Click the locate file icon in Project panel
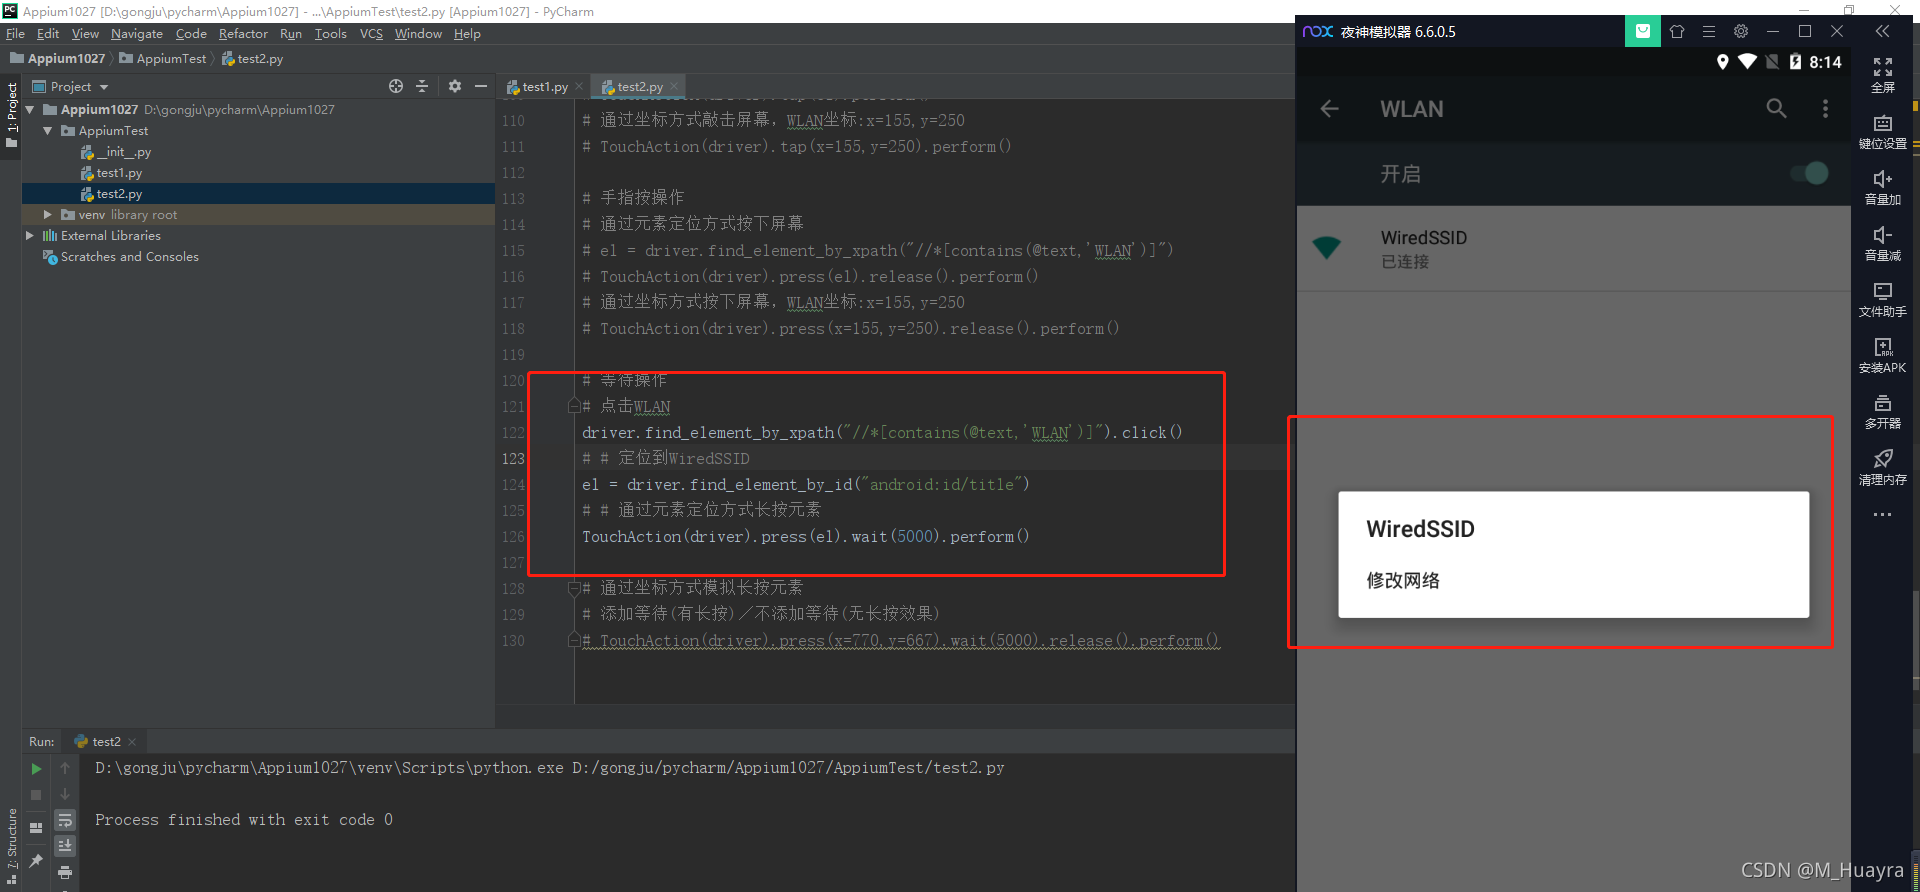This screenshot has height=892, width=1920. [396, 87]
